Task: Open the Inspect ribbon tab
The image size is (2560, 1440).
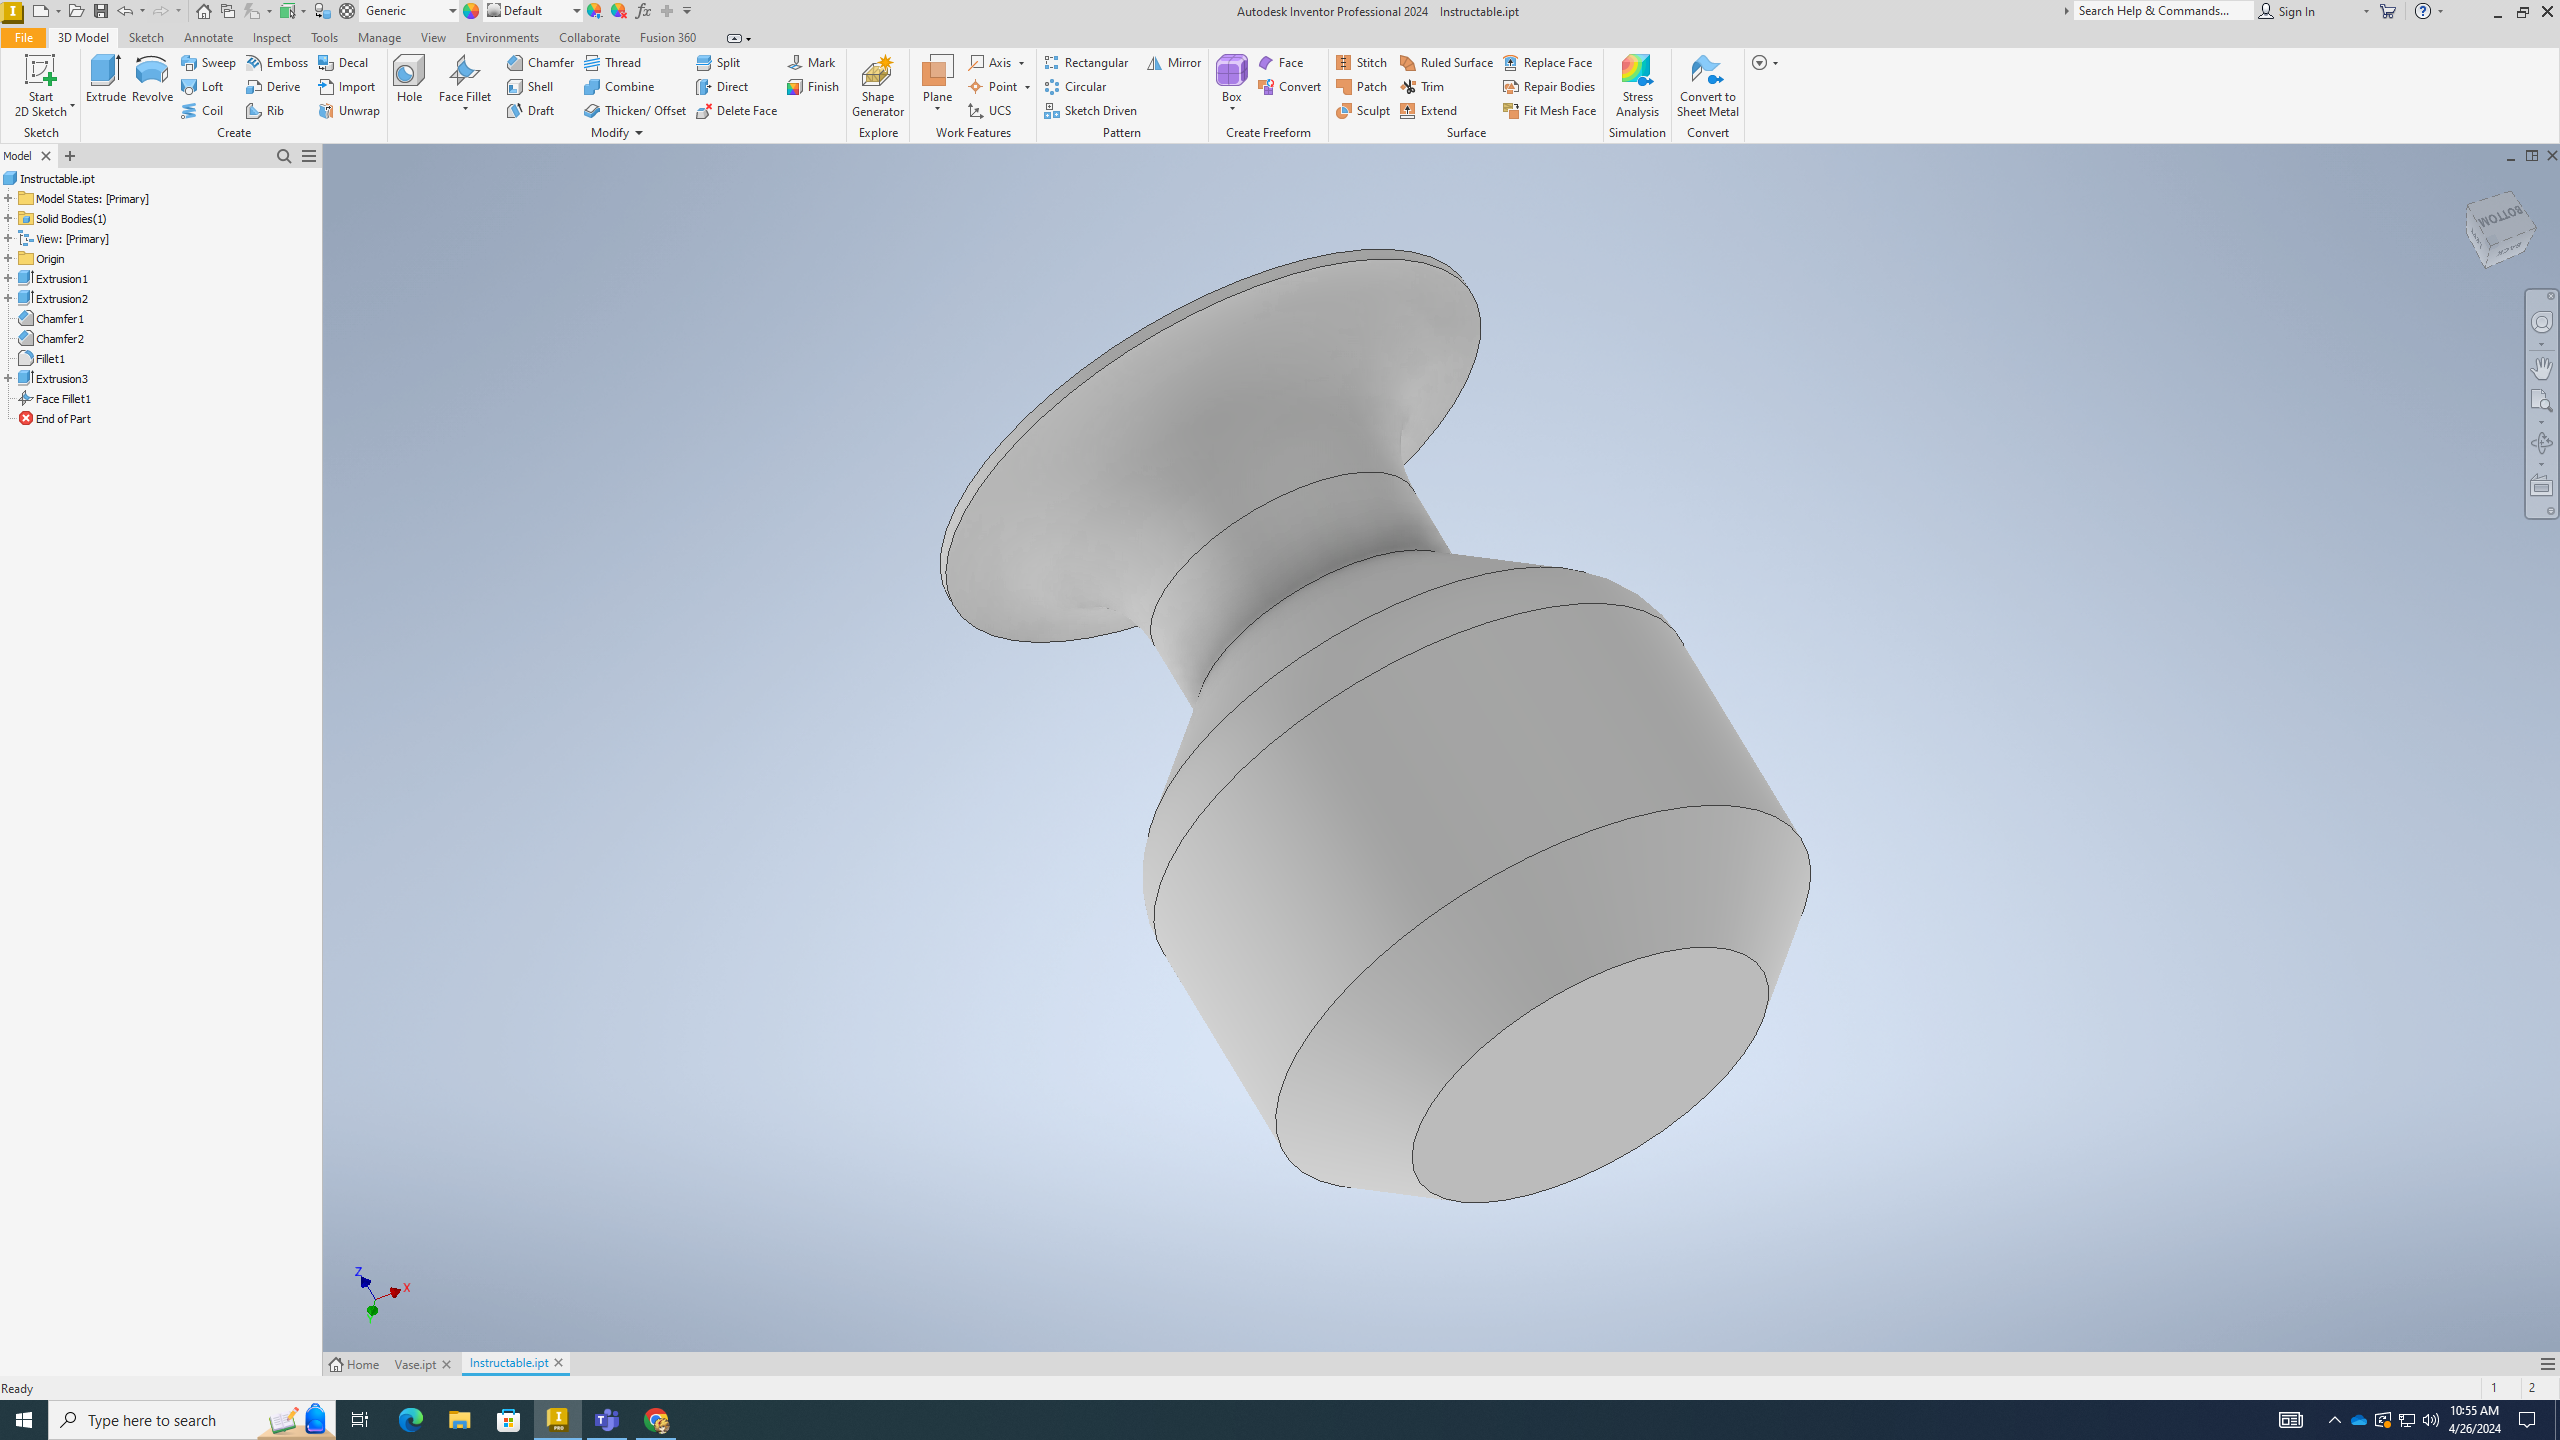Action: click(x=272, y=37)
